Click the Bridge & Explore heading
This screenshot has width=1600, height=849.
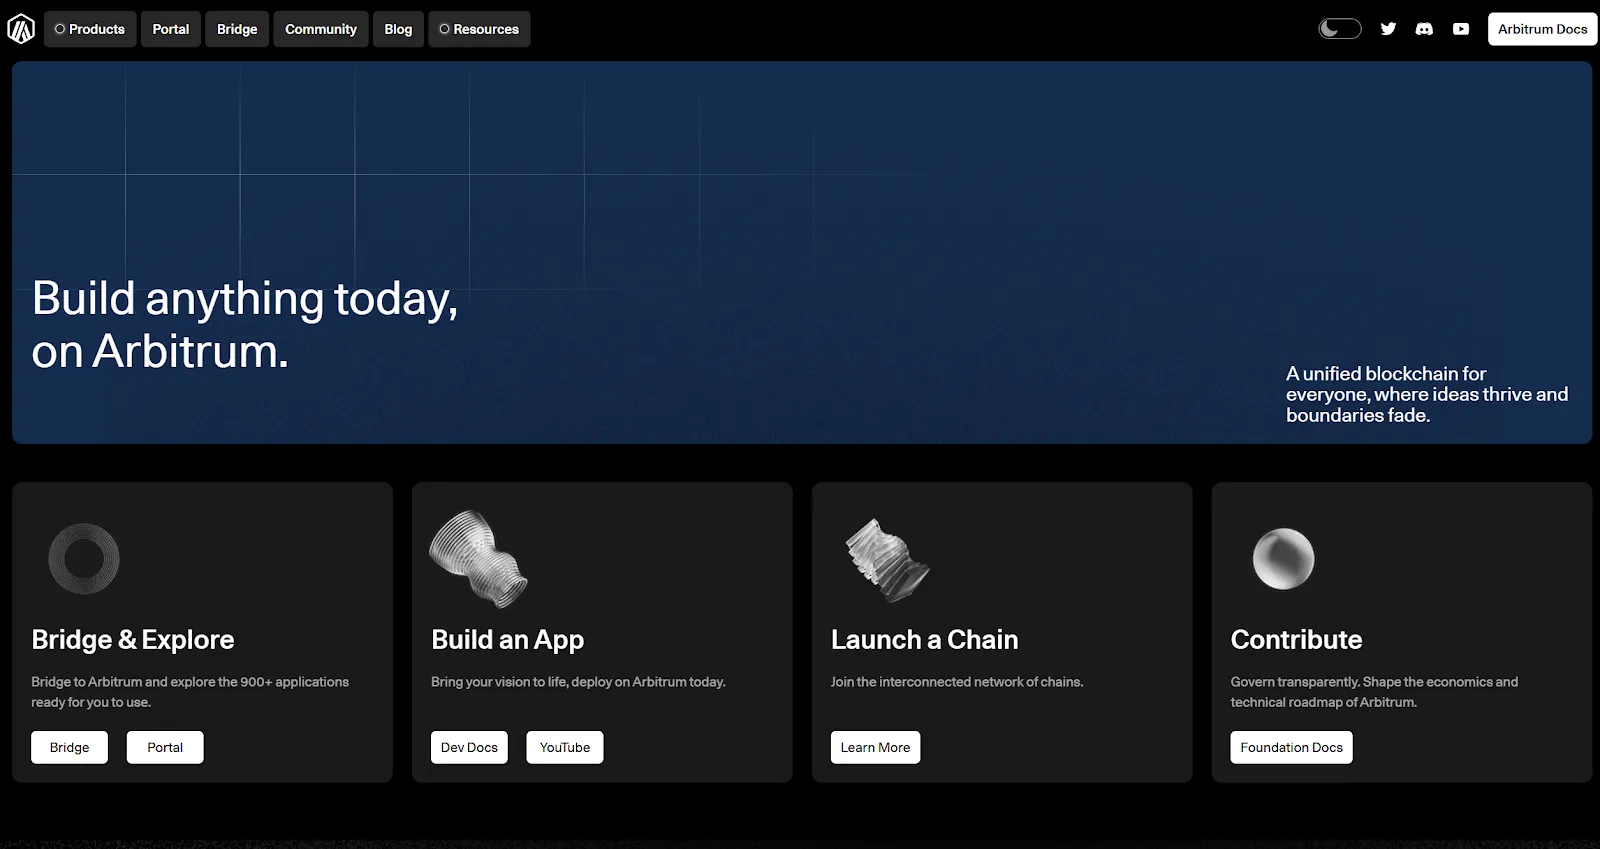133,640
